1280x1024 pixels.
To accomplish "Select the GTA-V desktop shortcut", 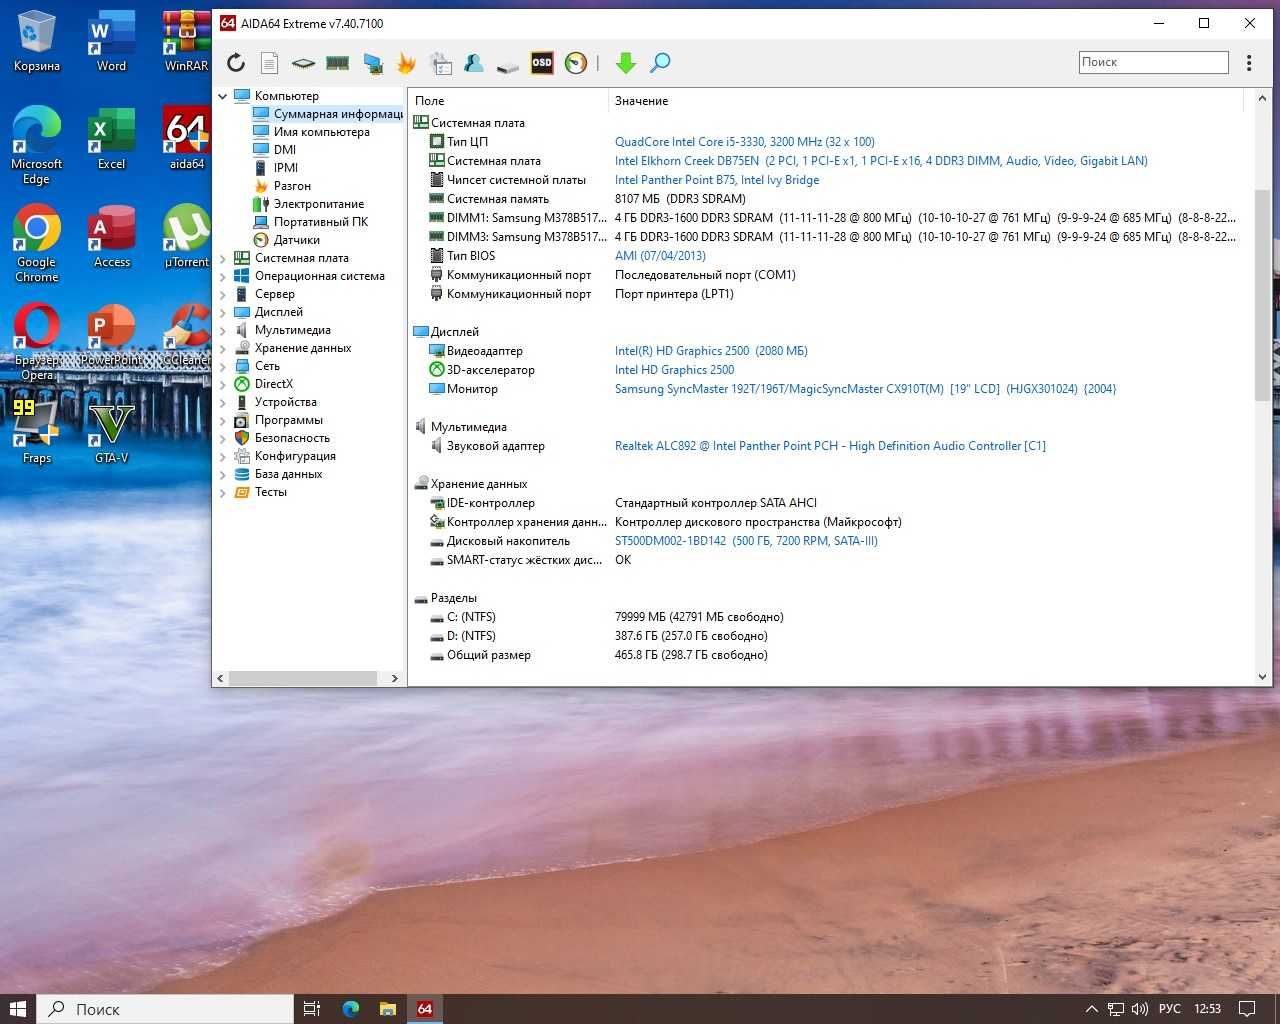I will pyautogui.click(x=112, y=433).
